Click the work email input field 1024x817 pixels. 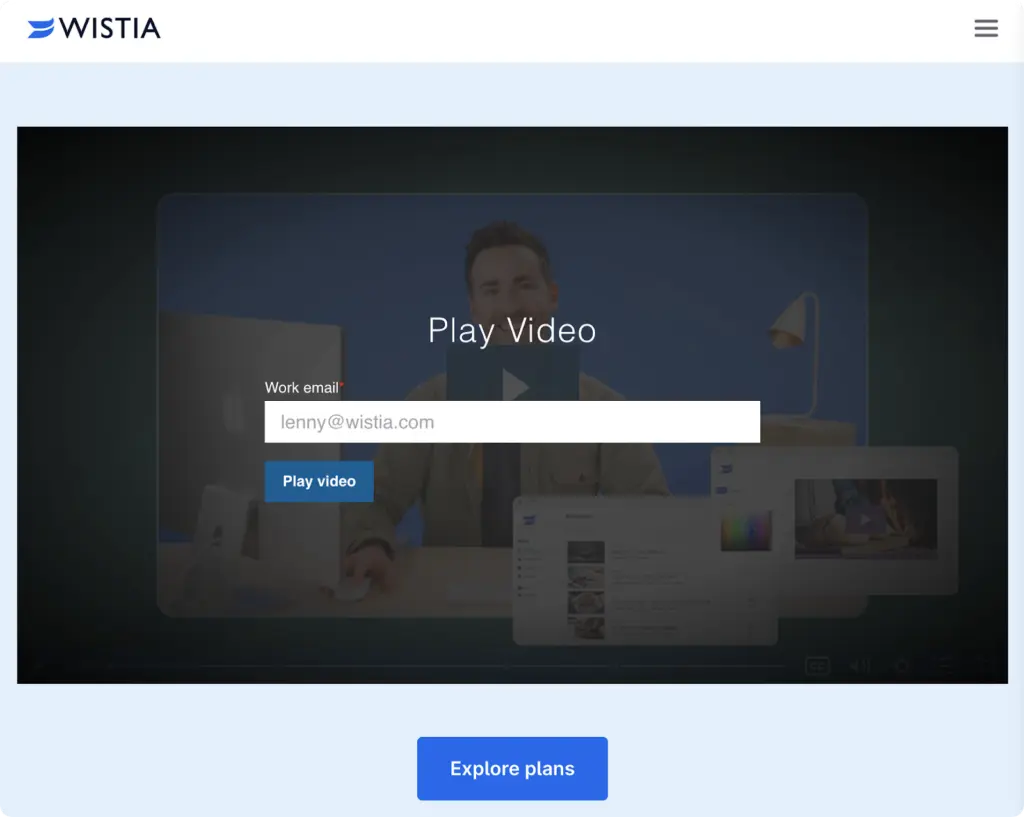(x=512, y=421)
